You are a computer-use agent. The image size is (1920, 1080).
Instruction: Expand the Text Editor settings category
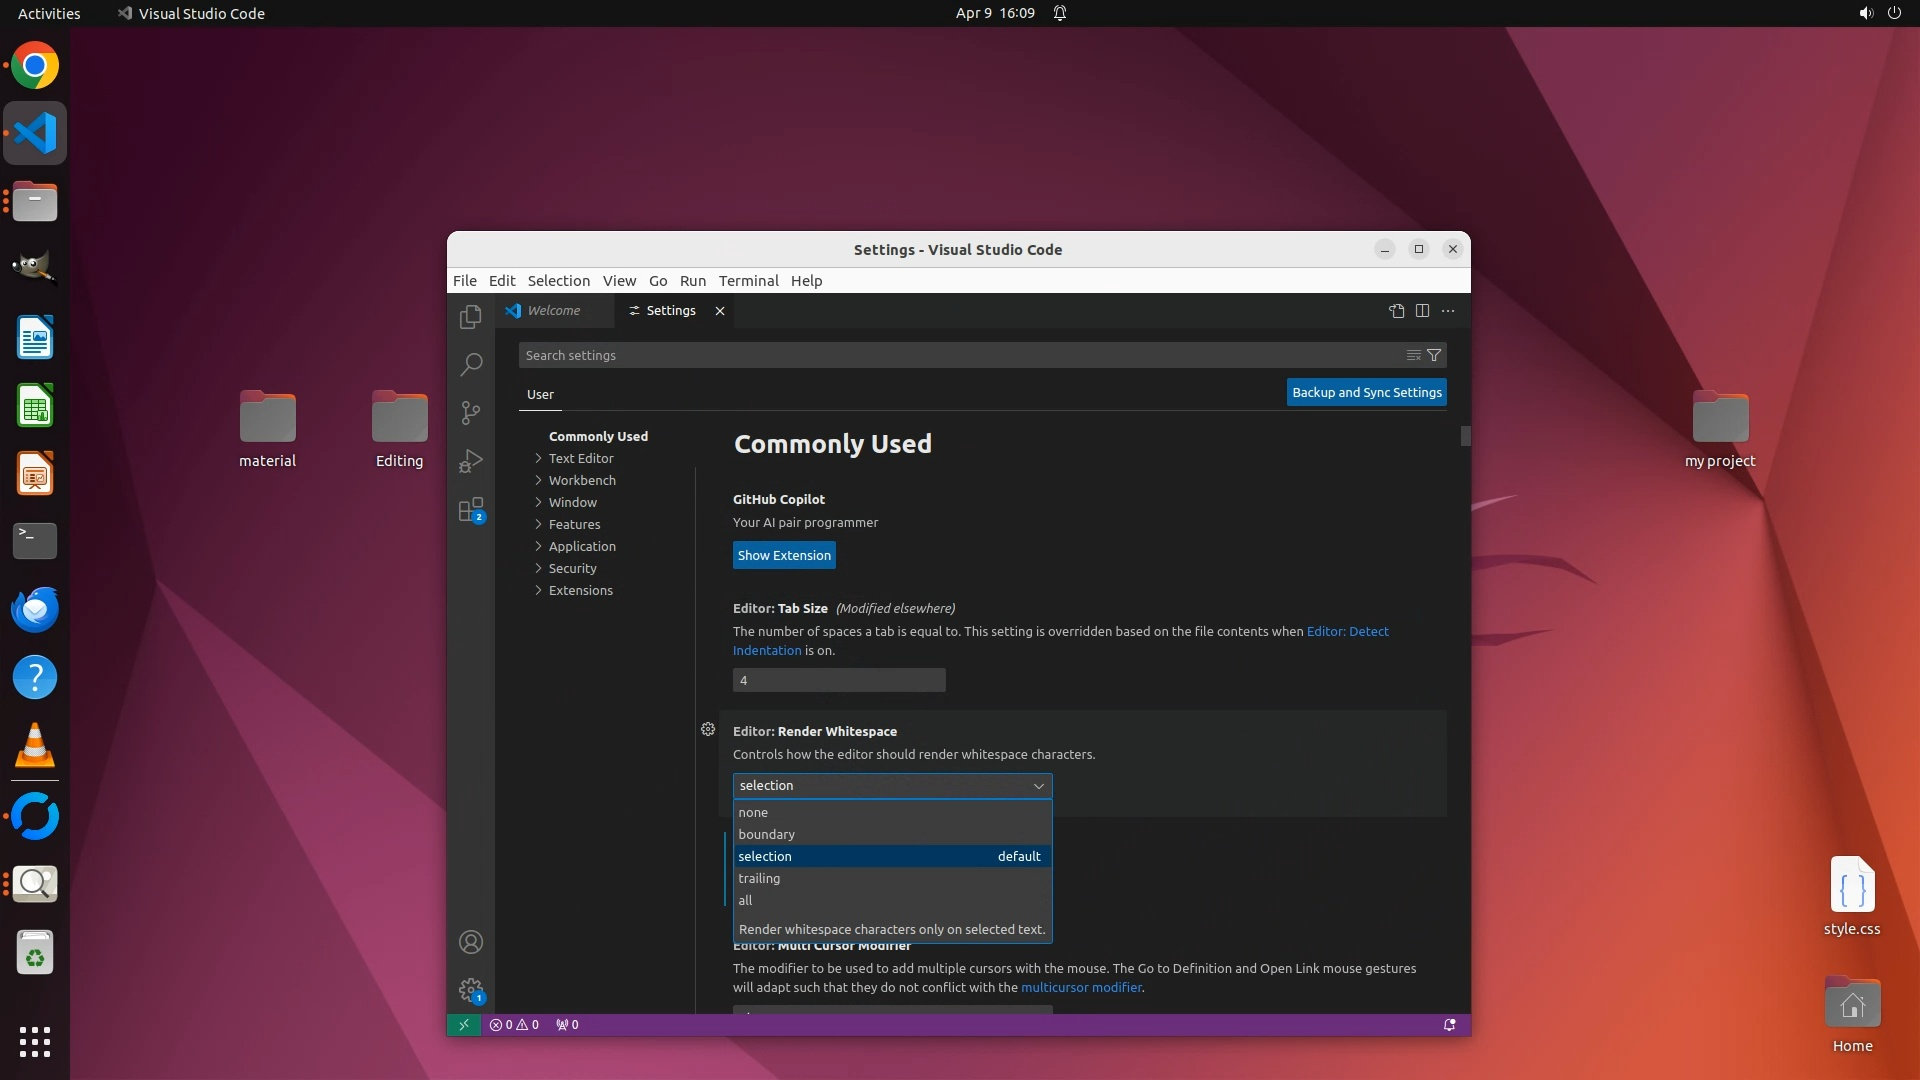[581, 458]
